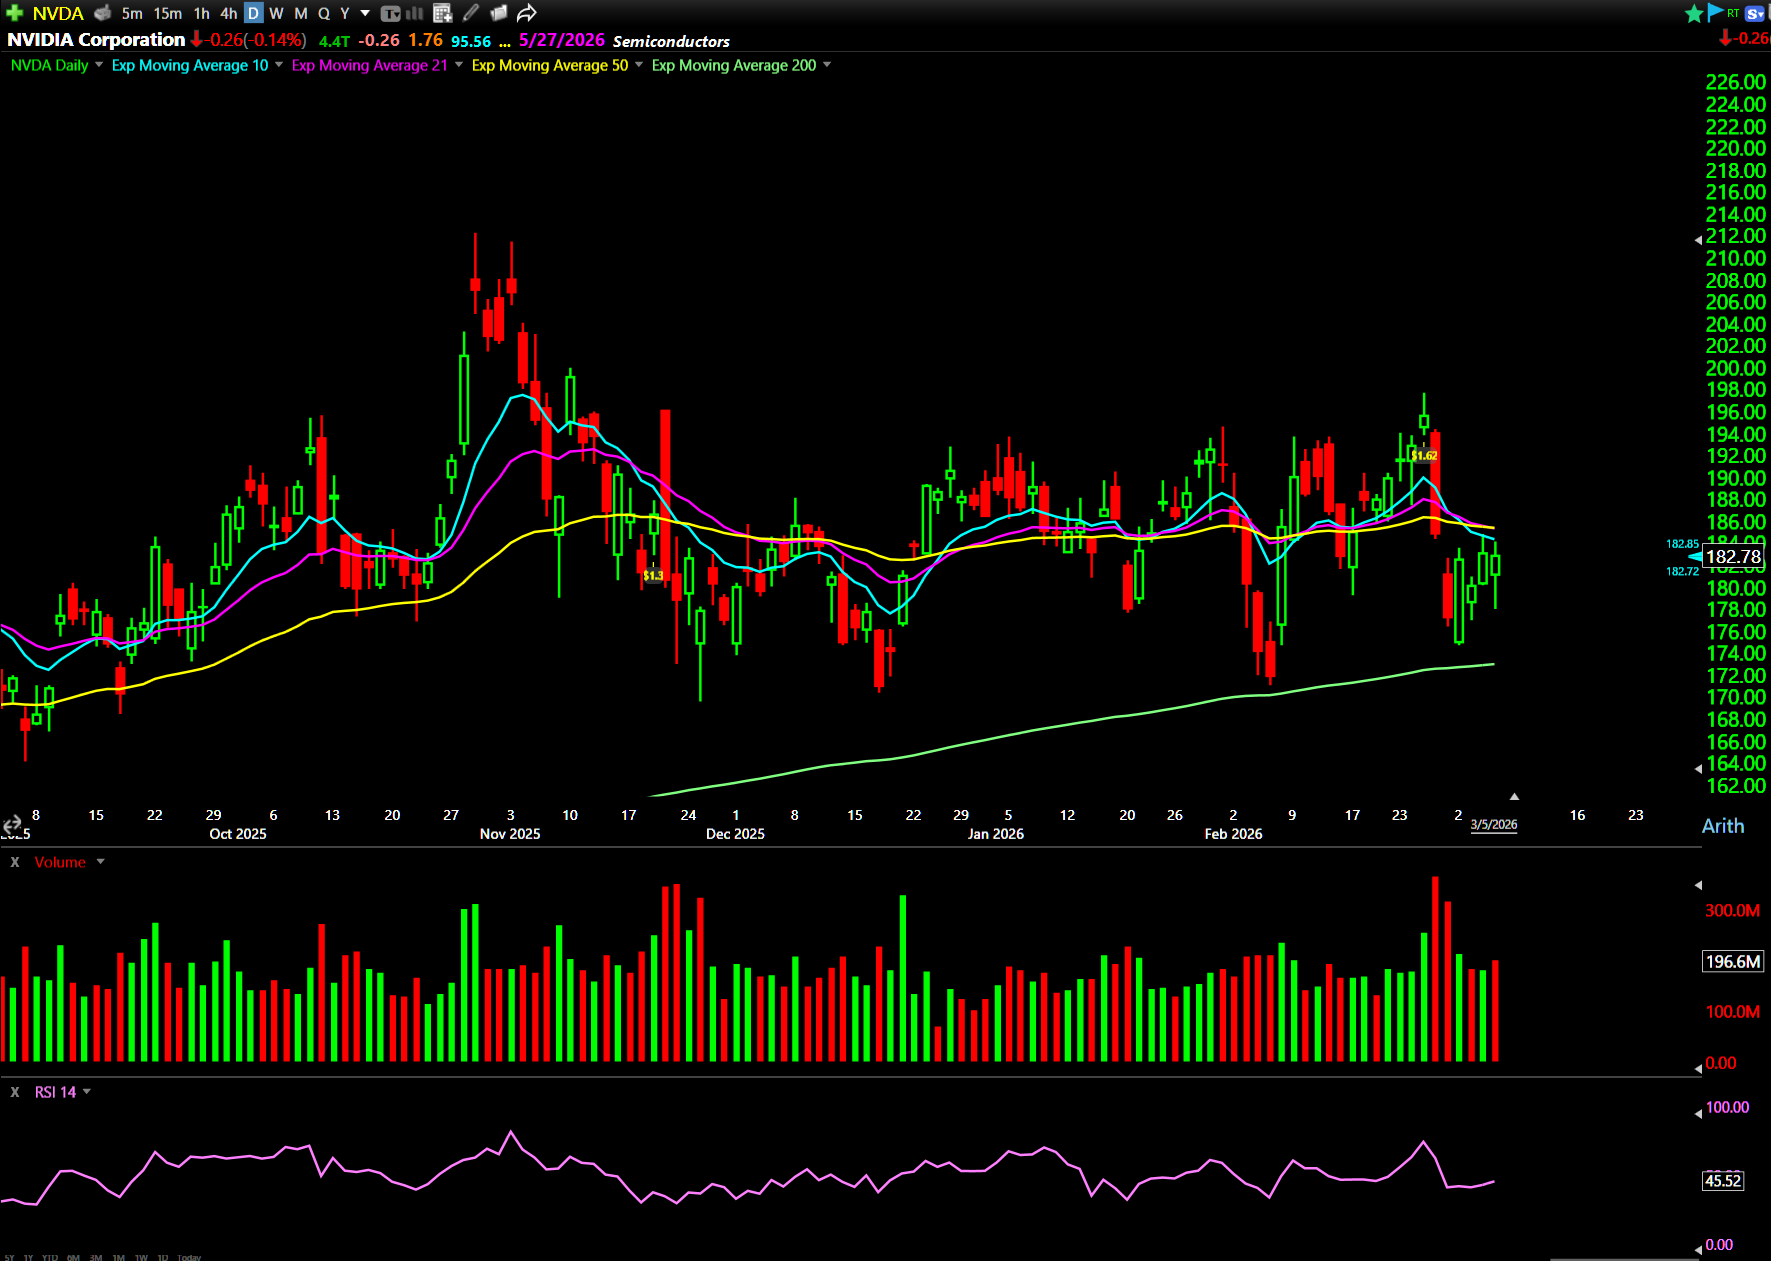Click the green plus add symbol icon

(x=14, y=13)
